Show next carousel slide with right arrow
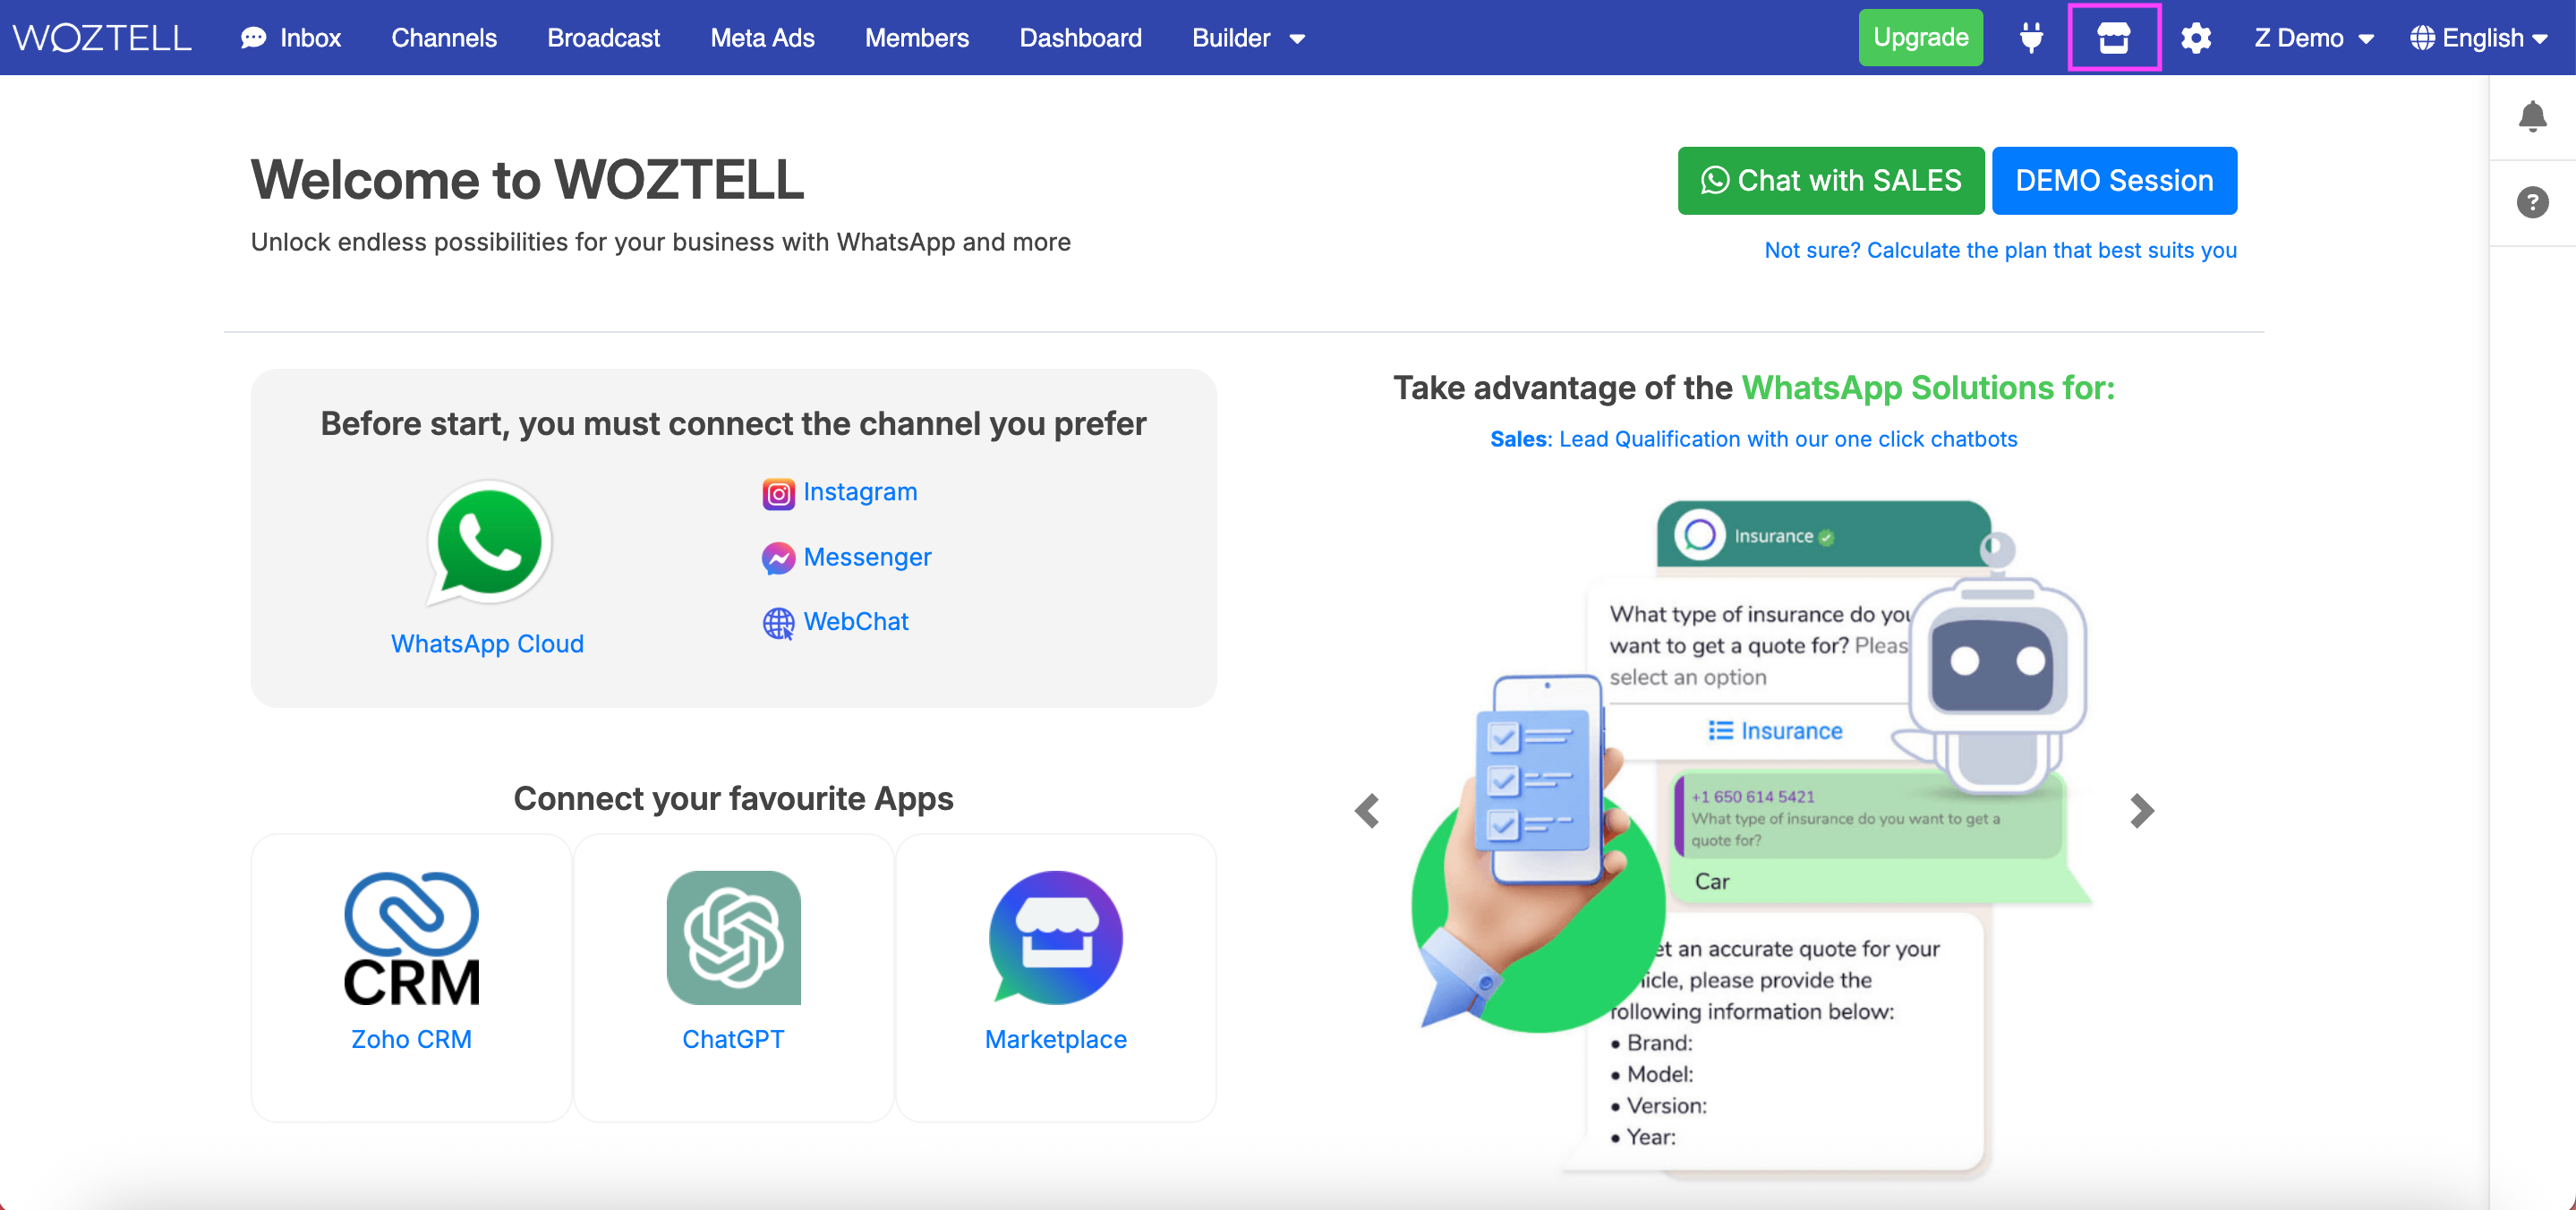 coord(2140,810)
